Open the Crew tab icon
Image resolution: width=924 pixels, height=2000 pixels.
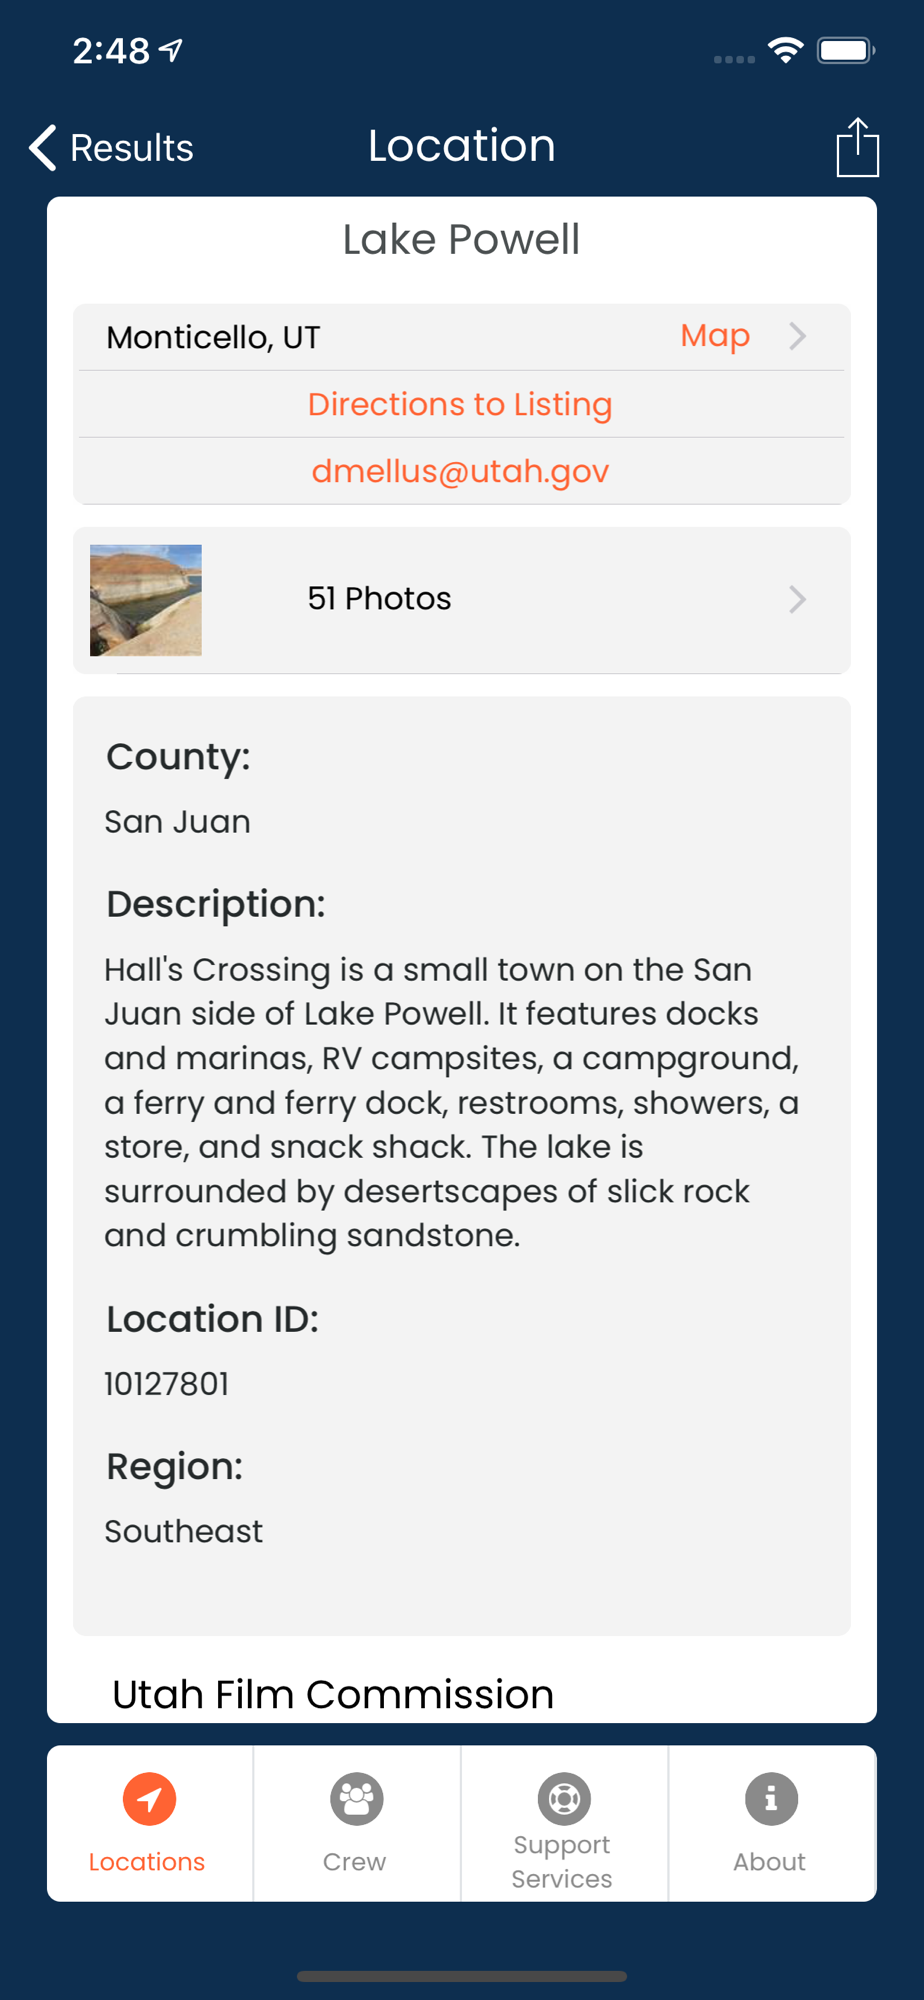[x=356, y=1799]
